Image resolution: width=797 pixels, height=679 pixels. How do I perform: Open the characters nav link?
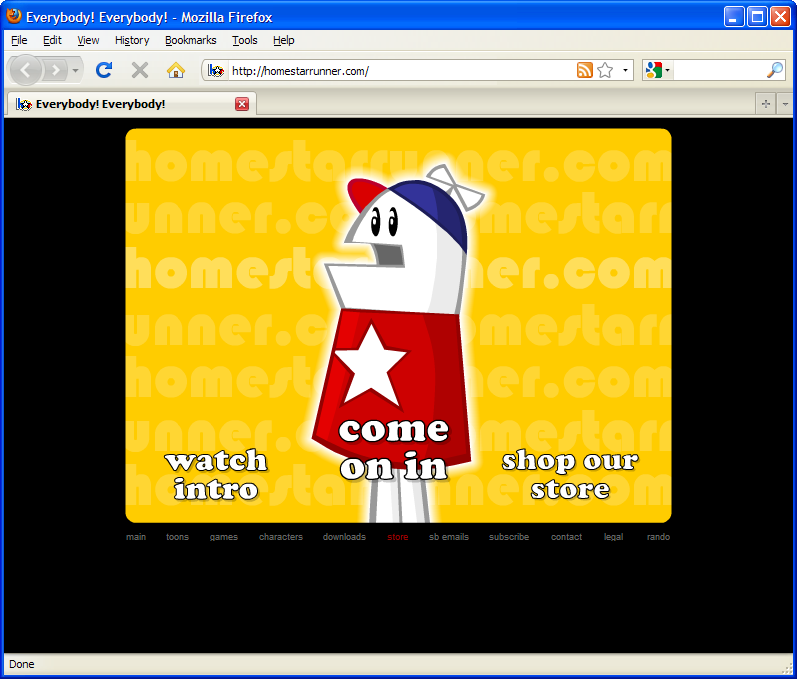pyautogui.click(x=281, y=537)
